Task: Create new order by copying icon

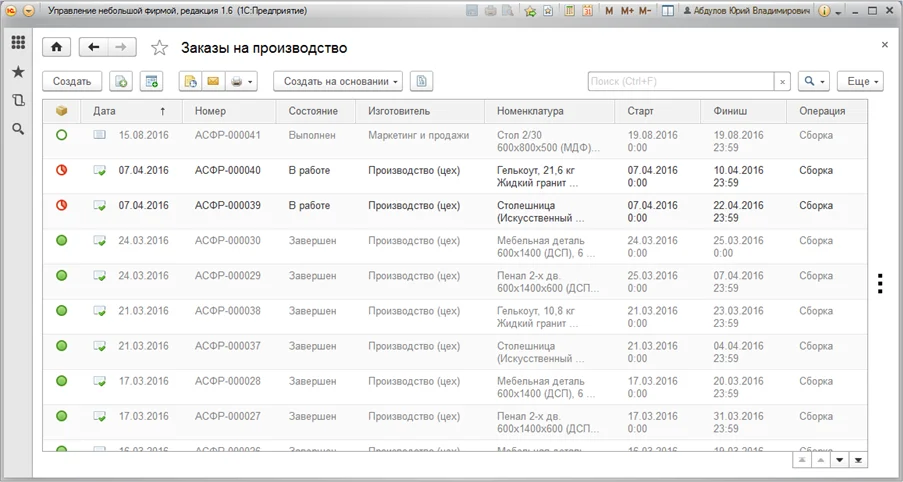Action: coord(122,82)
